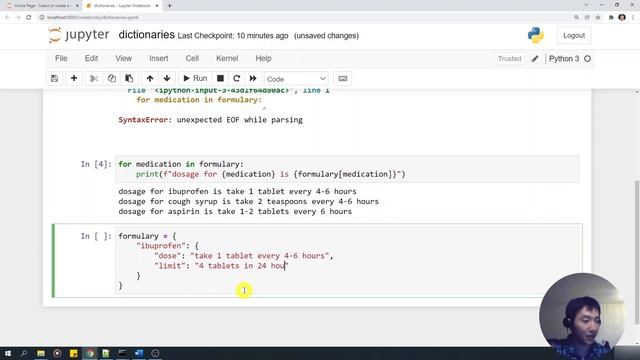Viewport: 640px width, 360px height.
Task: Click the Python logo in header
Action: click(536, 36)
